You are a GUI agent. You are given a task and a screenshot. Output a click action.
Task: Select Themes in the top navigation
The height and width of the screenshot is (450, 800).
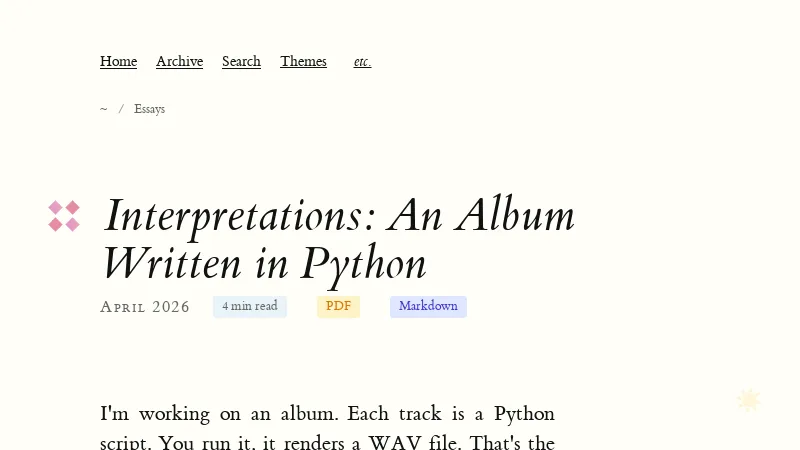click(303, 62)
